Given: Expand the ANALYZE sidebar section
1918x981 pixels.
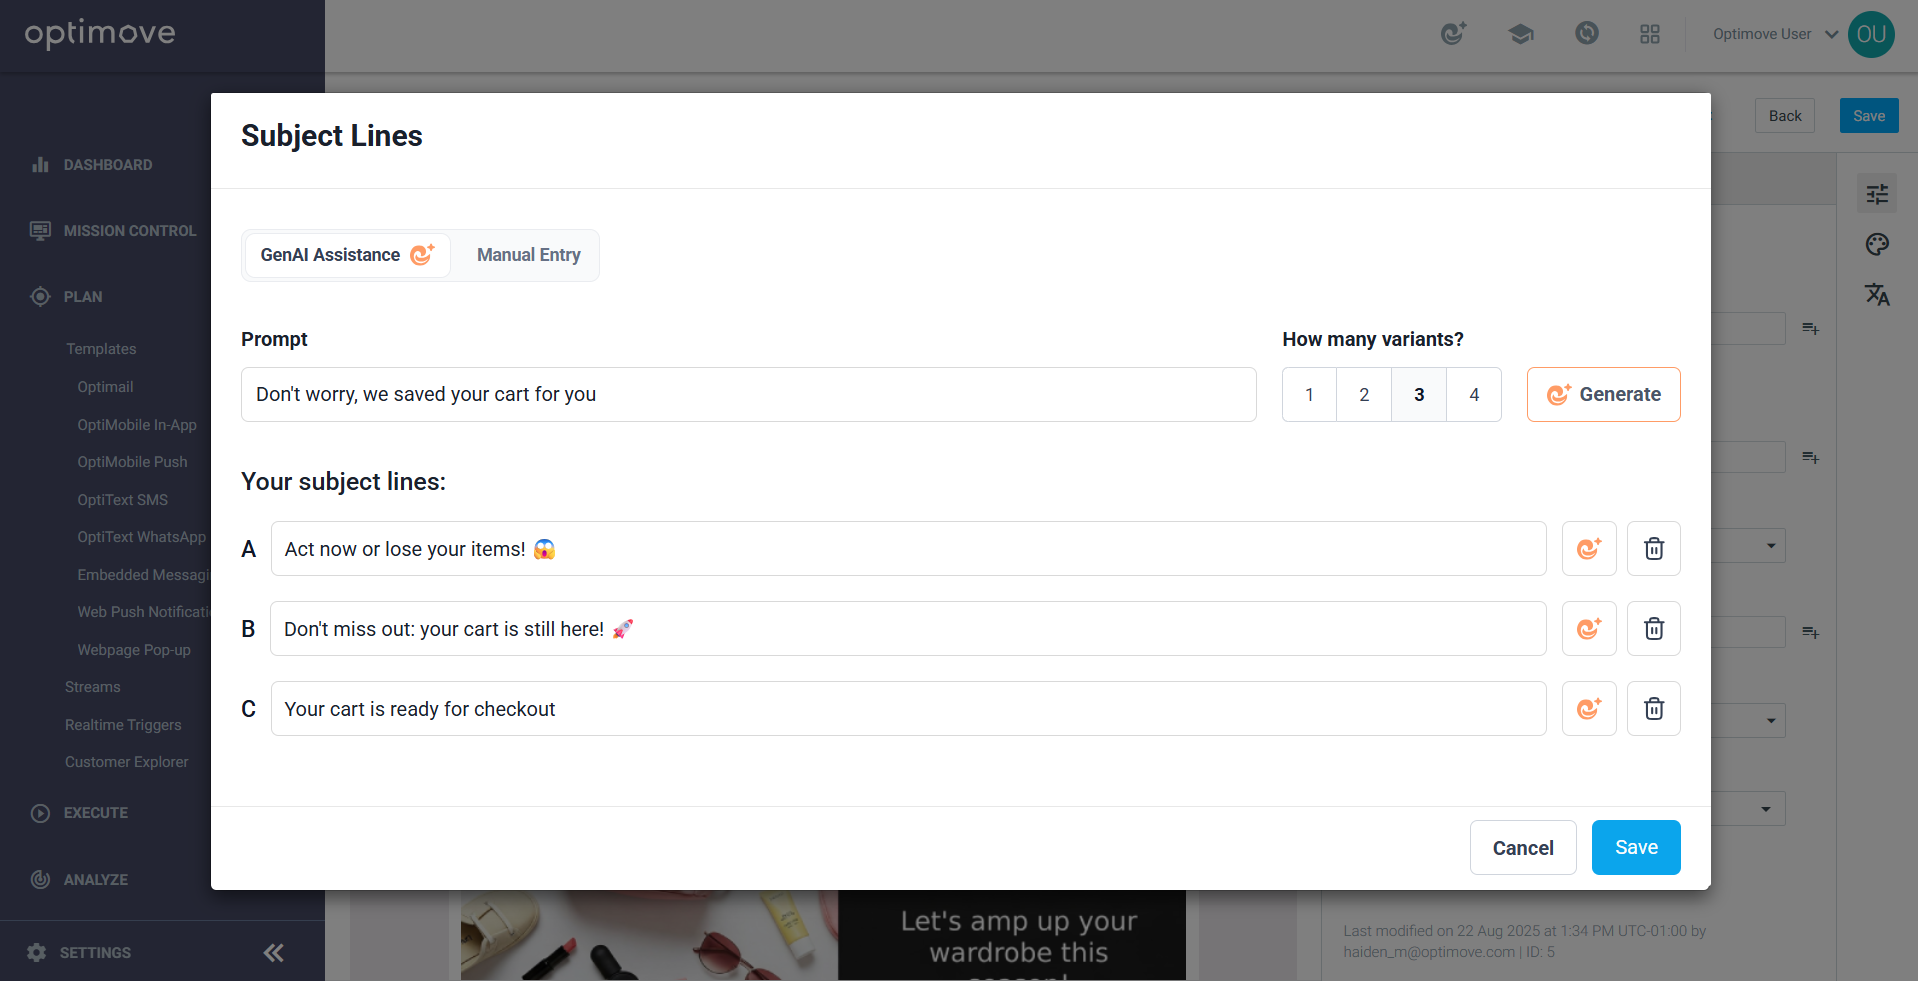Looking at the screenshot, I should click(x=95, y=880).
